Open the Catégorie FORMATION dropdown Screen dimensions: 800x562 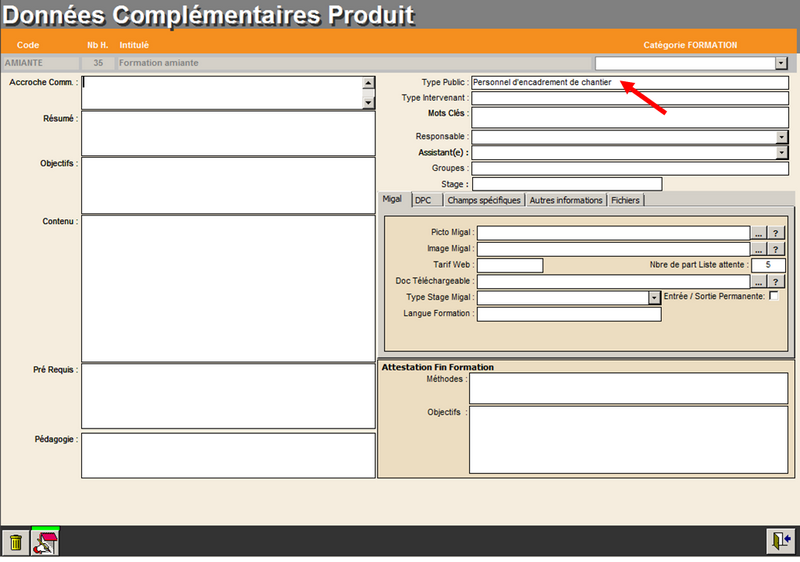pos(781,63)
